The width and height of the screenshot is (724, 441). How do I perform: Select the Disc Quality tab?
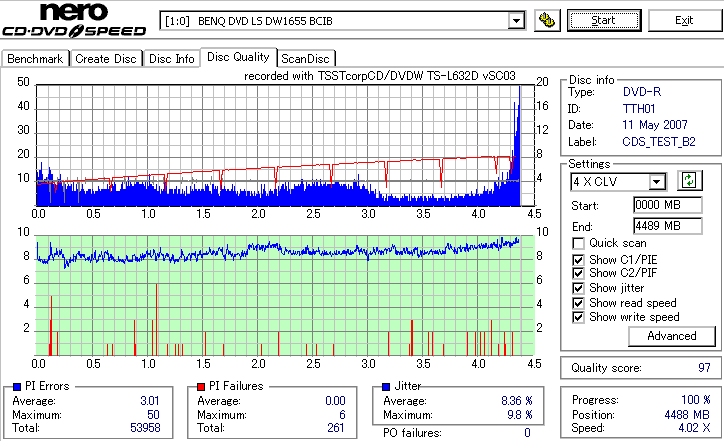(238, 57)
